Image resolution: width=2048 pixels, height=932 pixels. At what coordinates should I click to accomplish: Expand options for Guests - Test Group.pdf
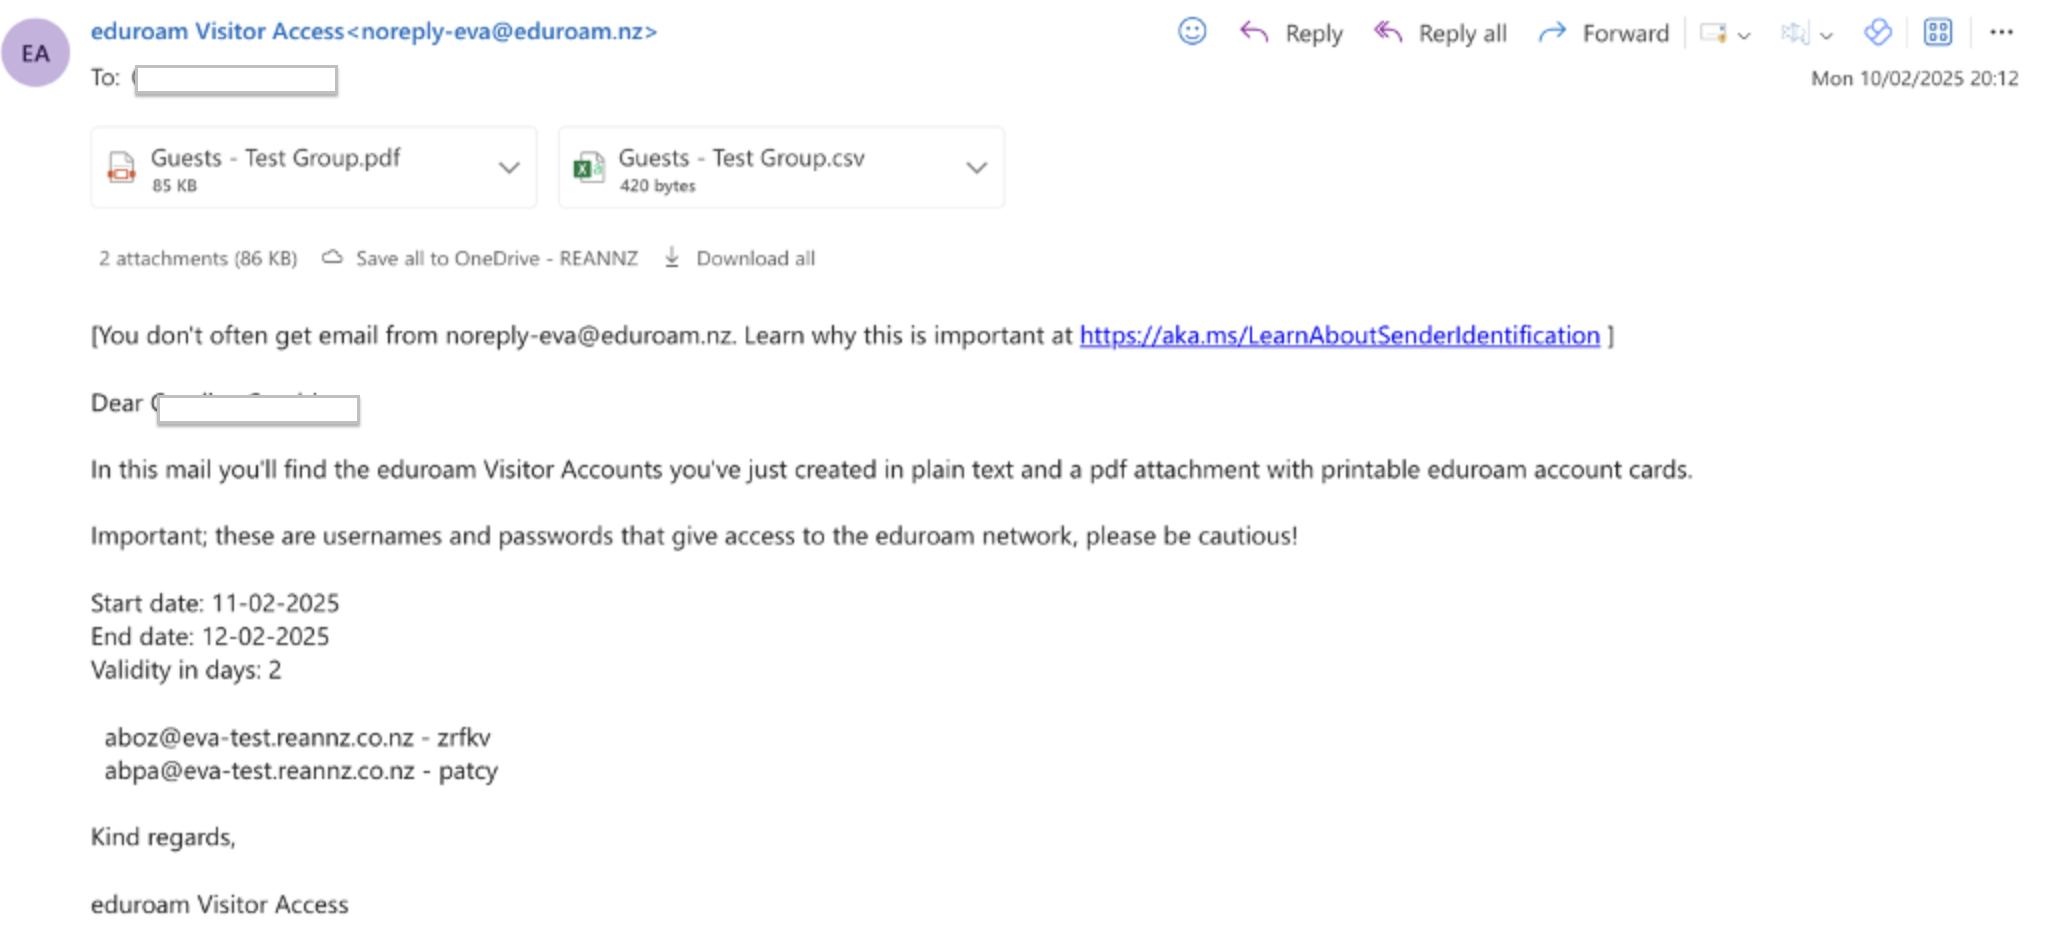[508, 167]
